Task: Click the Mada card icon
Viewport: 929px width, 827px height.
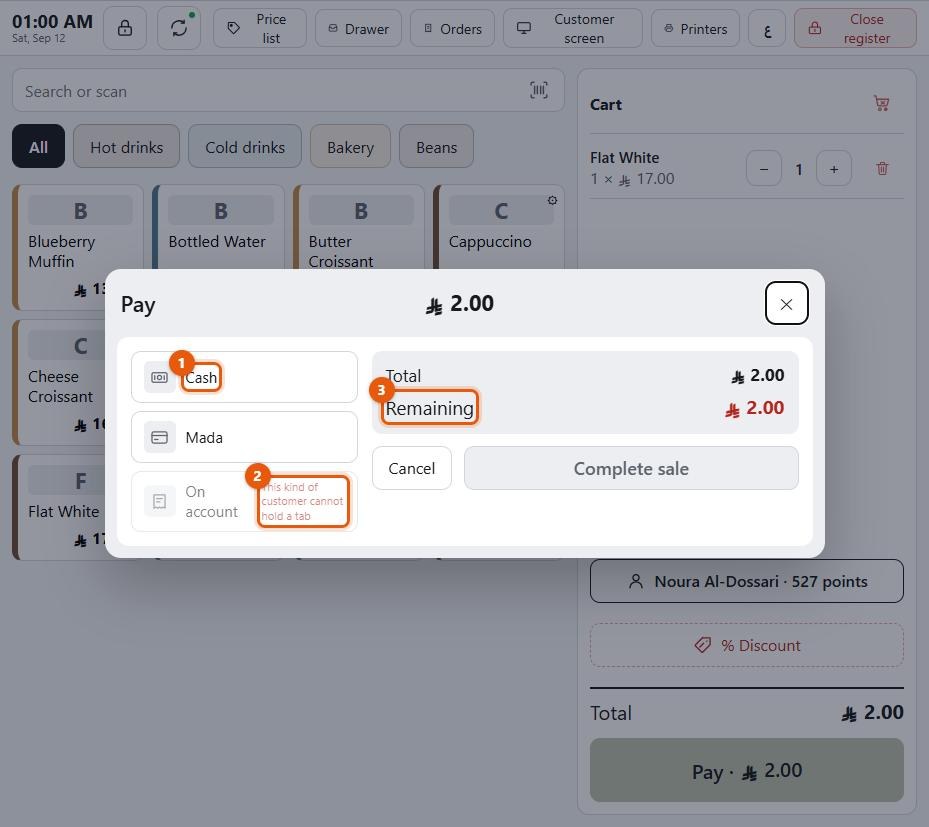Action: (x=159, y=437)
